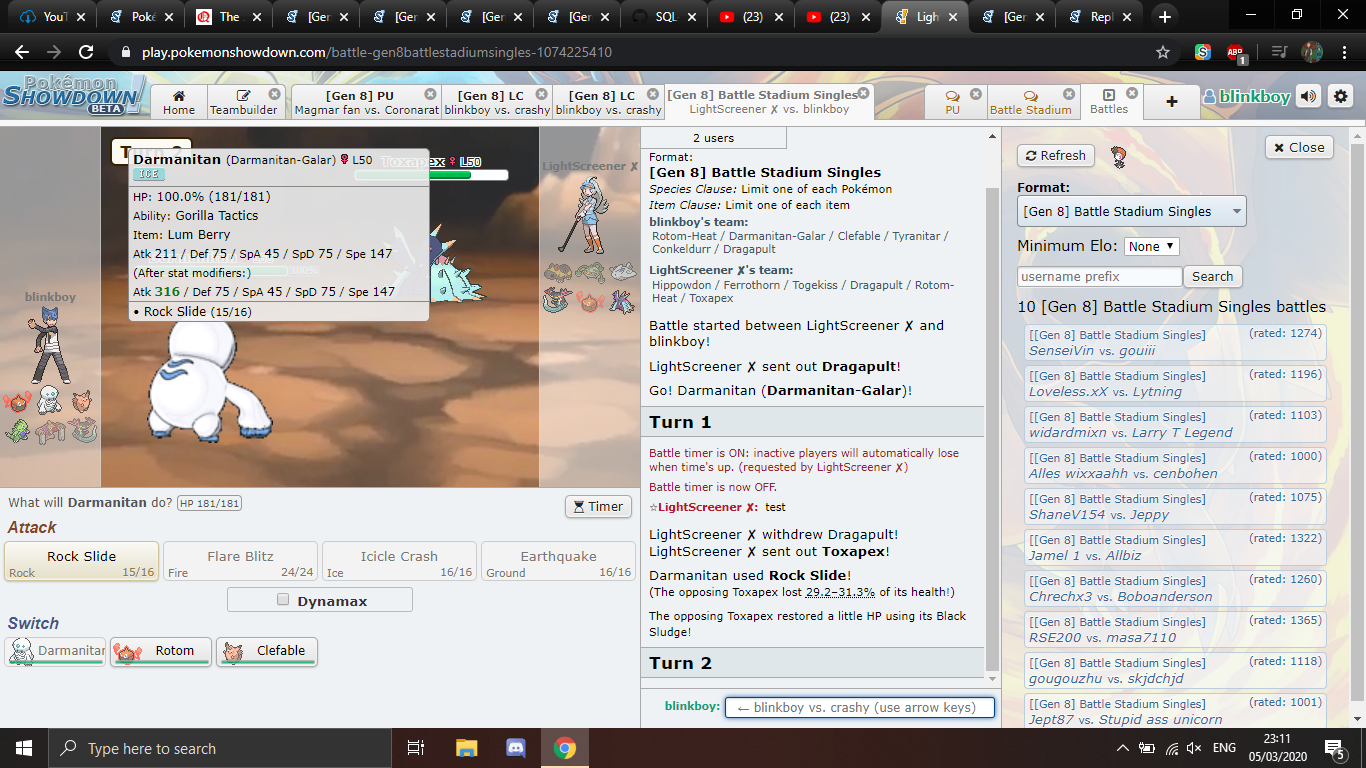
Task: Open Windows notification center
Action: coord(1335,748)
